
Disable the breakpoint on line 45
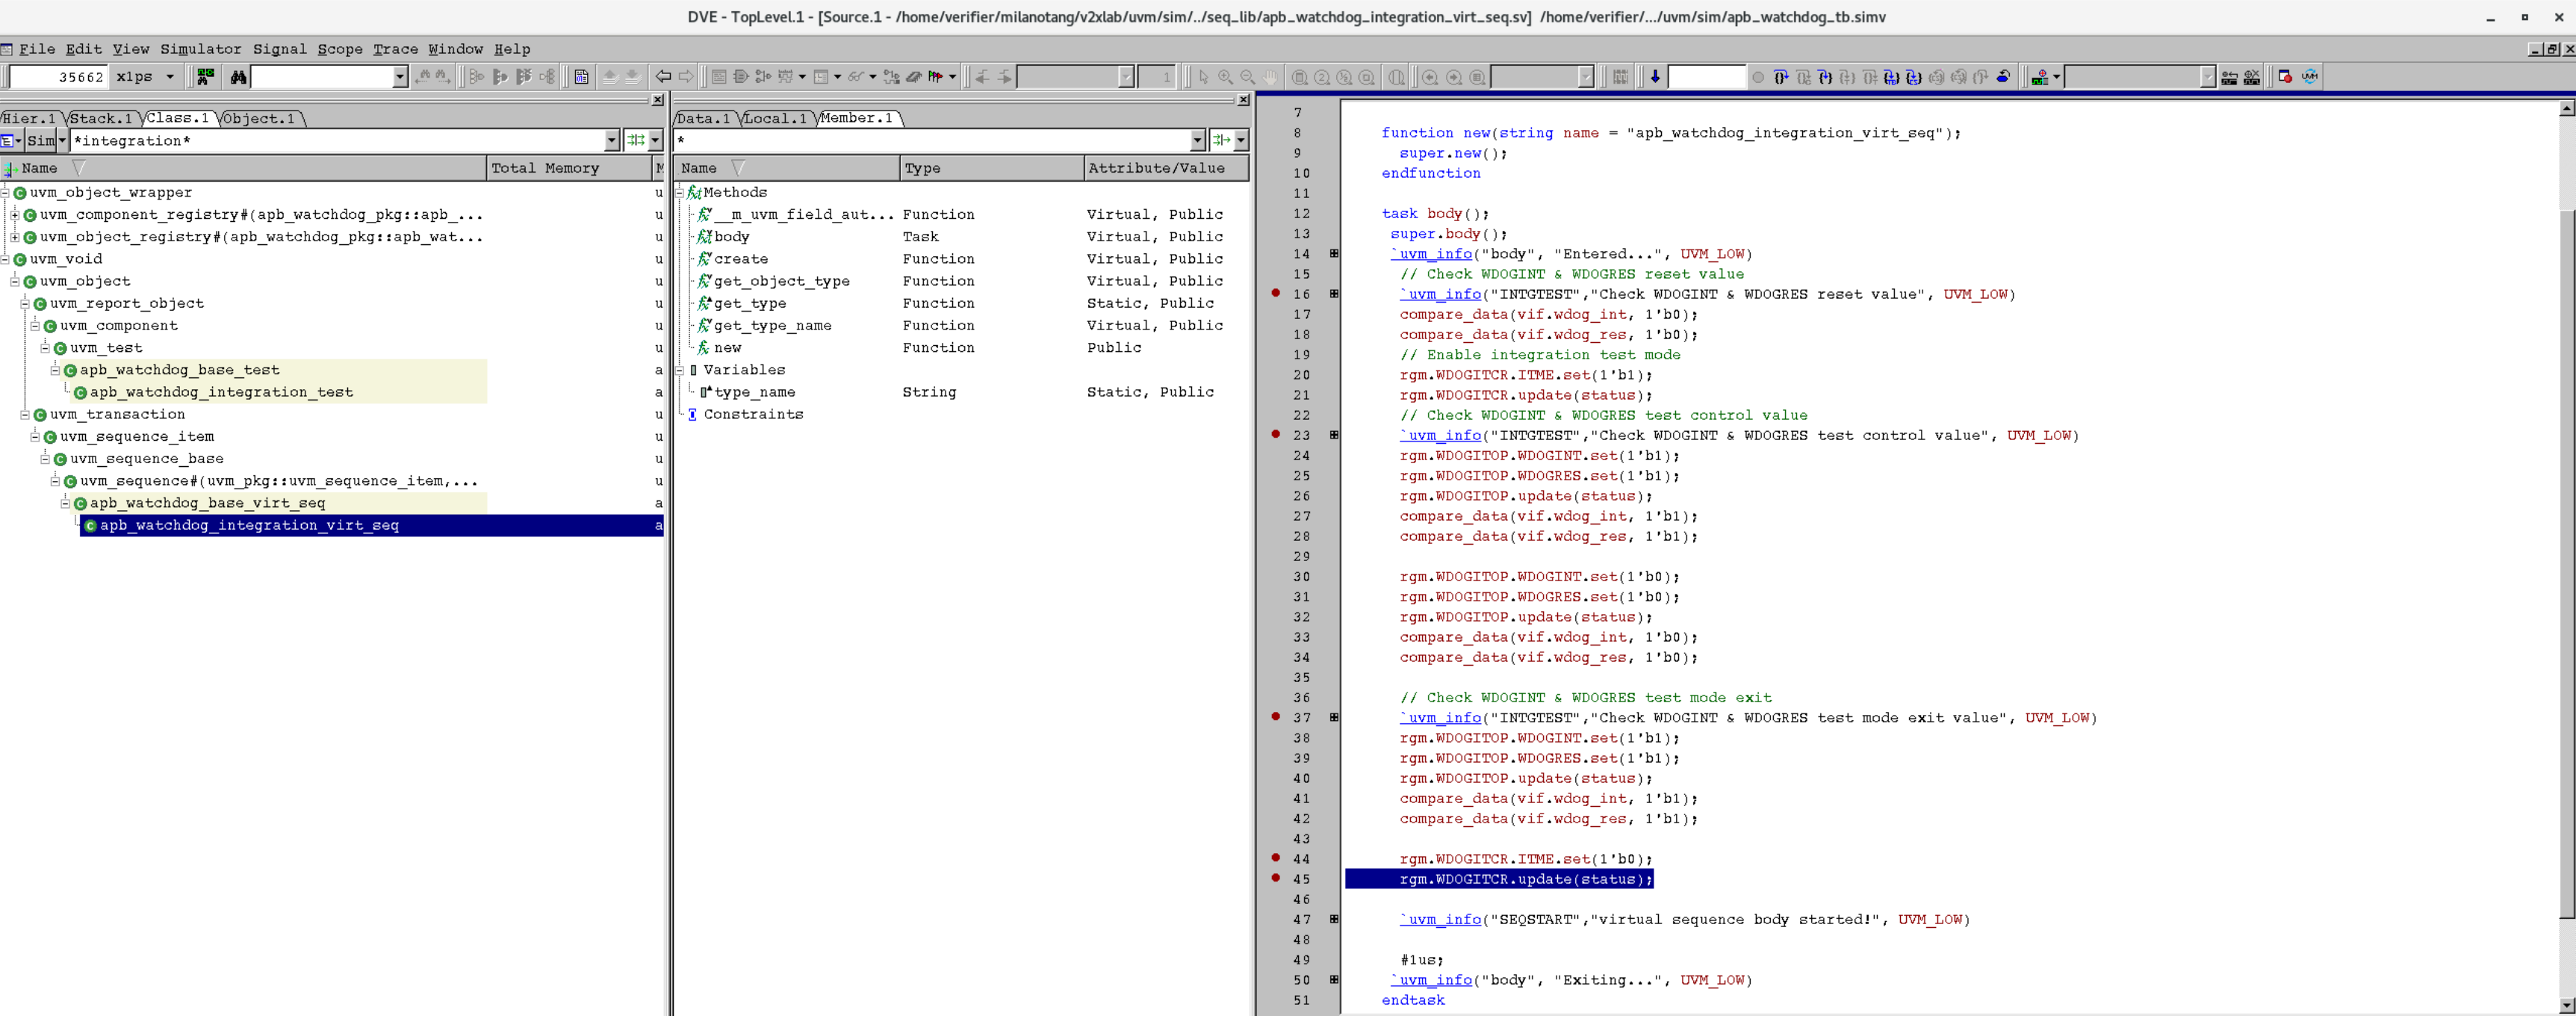coord(1275,878)
